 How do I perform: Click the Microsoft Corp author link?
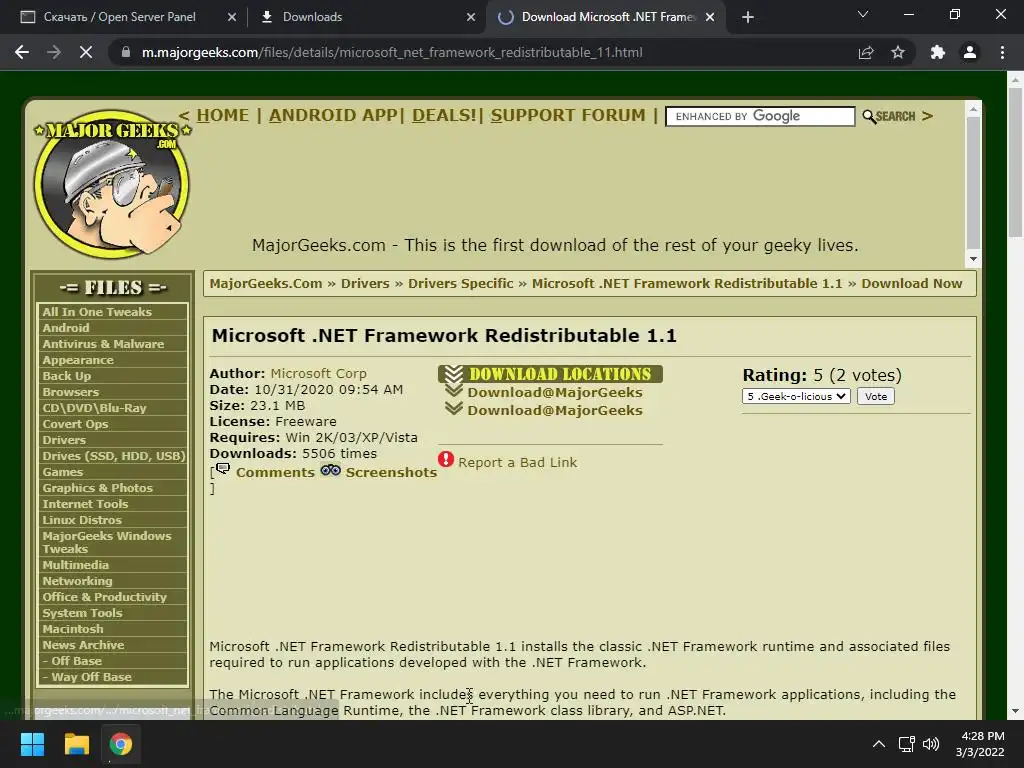click(x=319, y=374)
